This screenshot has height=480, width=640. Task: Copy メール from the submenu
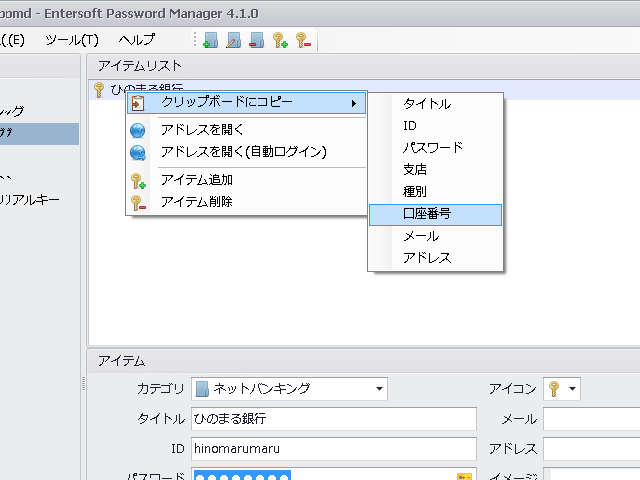435,236
